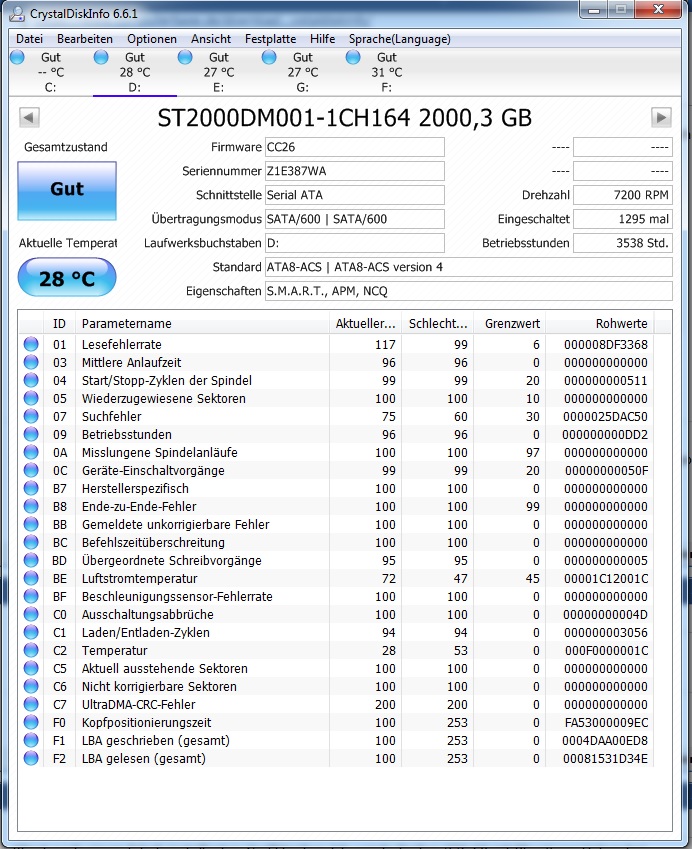Open the Datei menu
Viewport: 692px width, 849px height.
tap(29, 39)
